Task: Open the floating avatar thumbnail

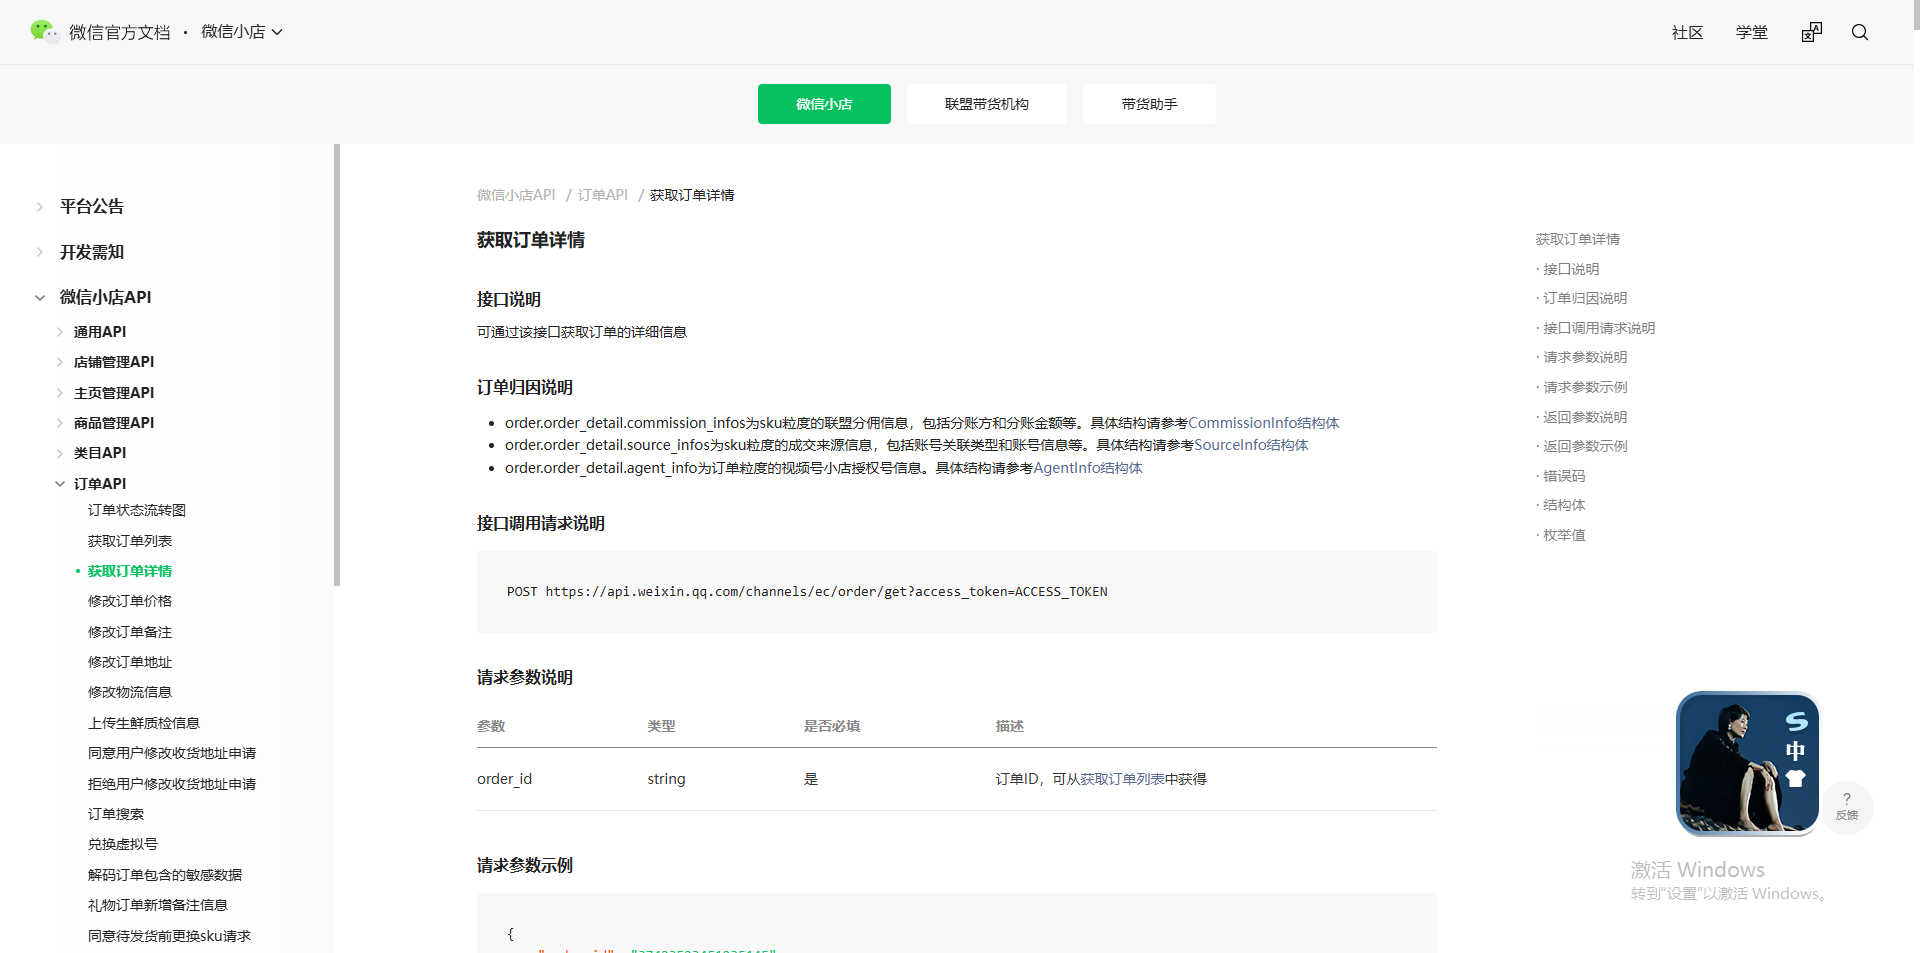Action: coord(1747,763)
